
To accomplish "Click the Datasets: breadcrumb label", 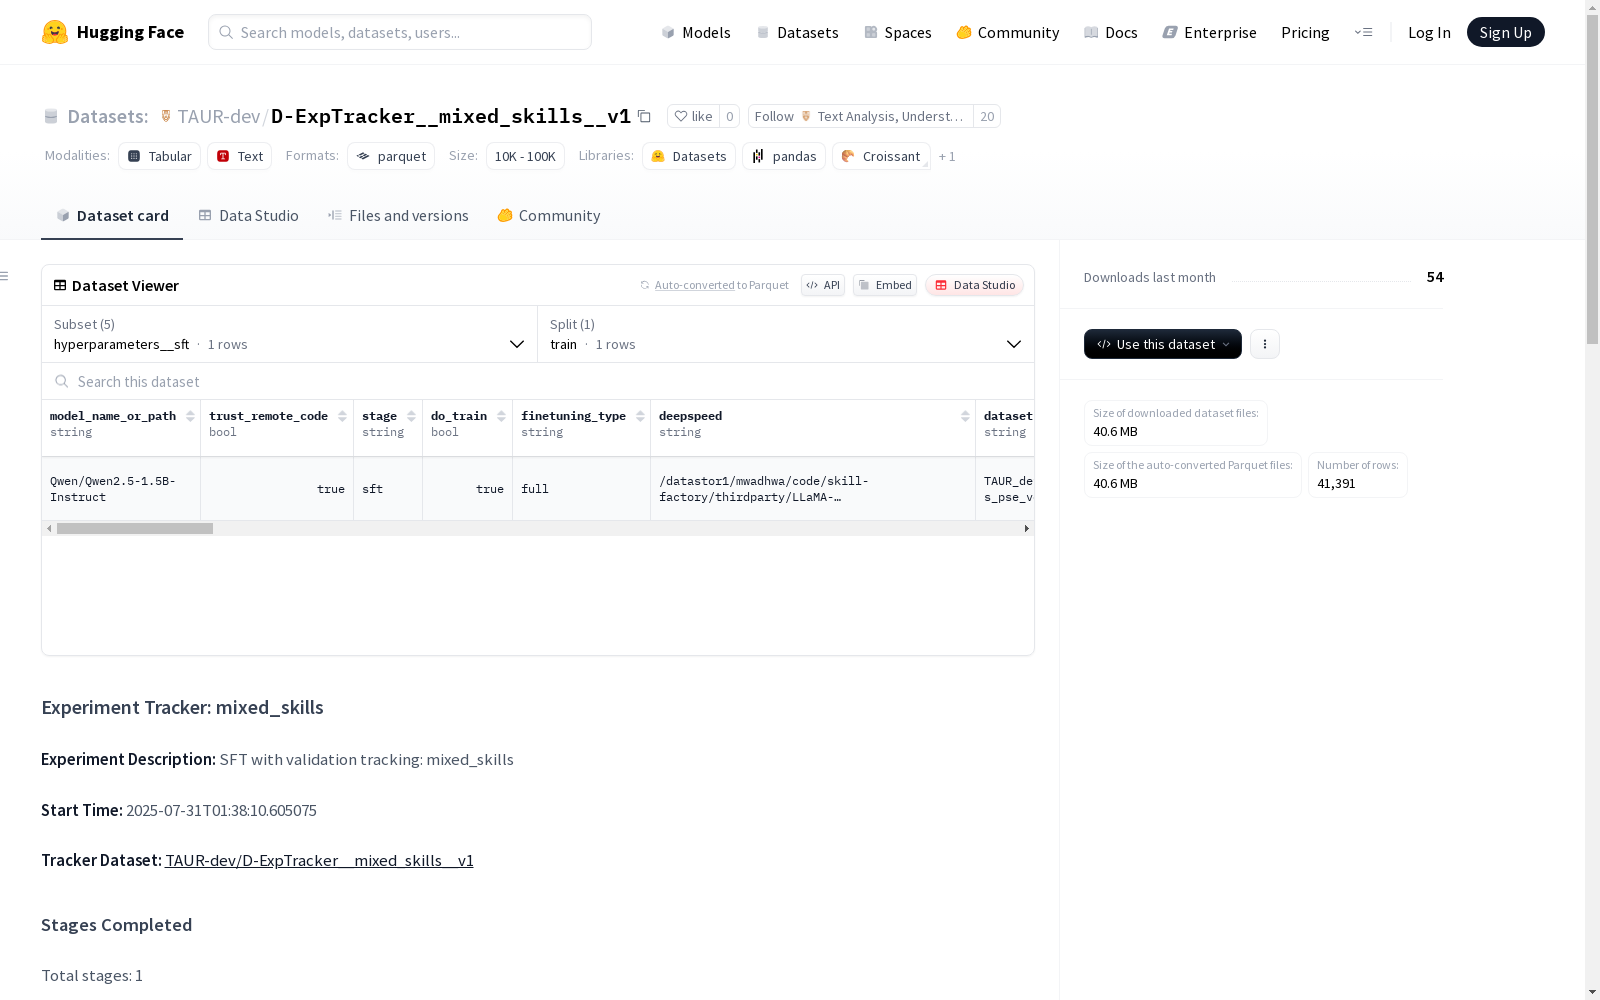I will click(x=107, y=116).
